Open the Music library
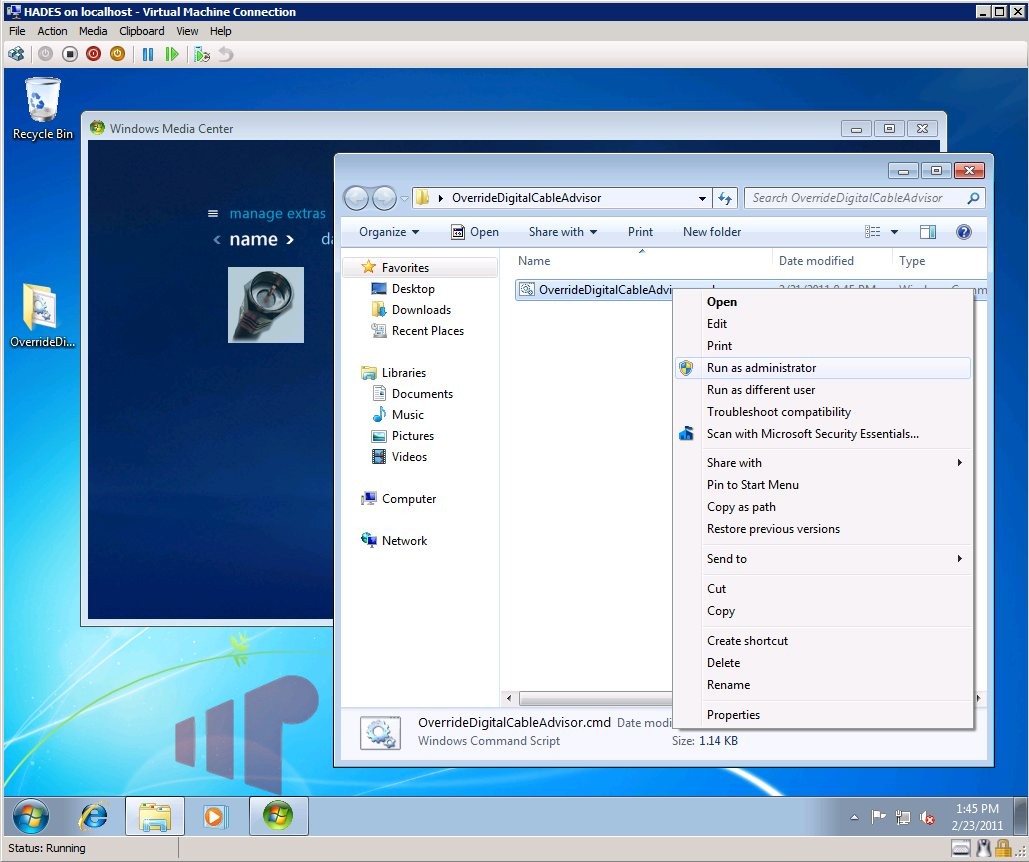This screenshot has width=1029, height=862. tap(408, 415)
